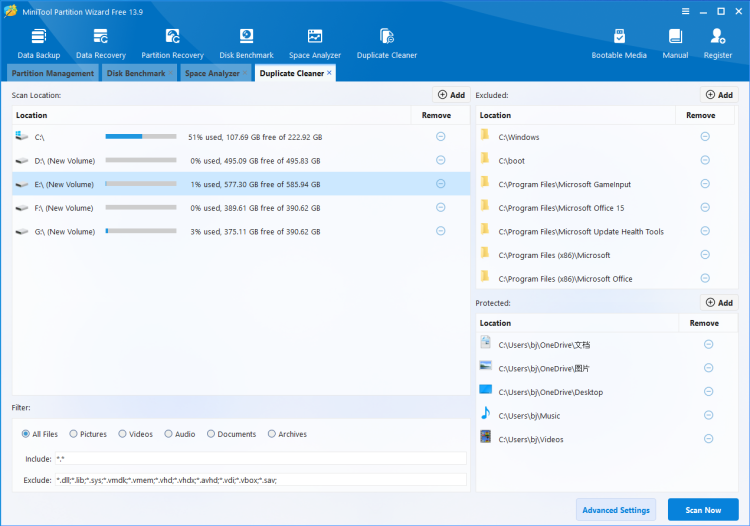Add a new protected location
This screenshot has width=750, height=526.
pos(719,303)
